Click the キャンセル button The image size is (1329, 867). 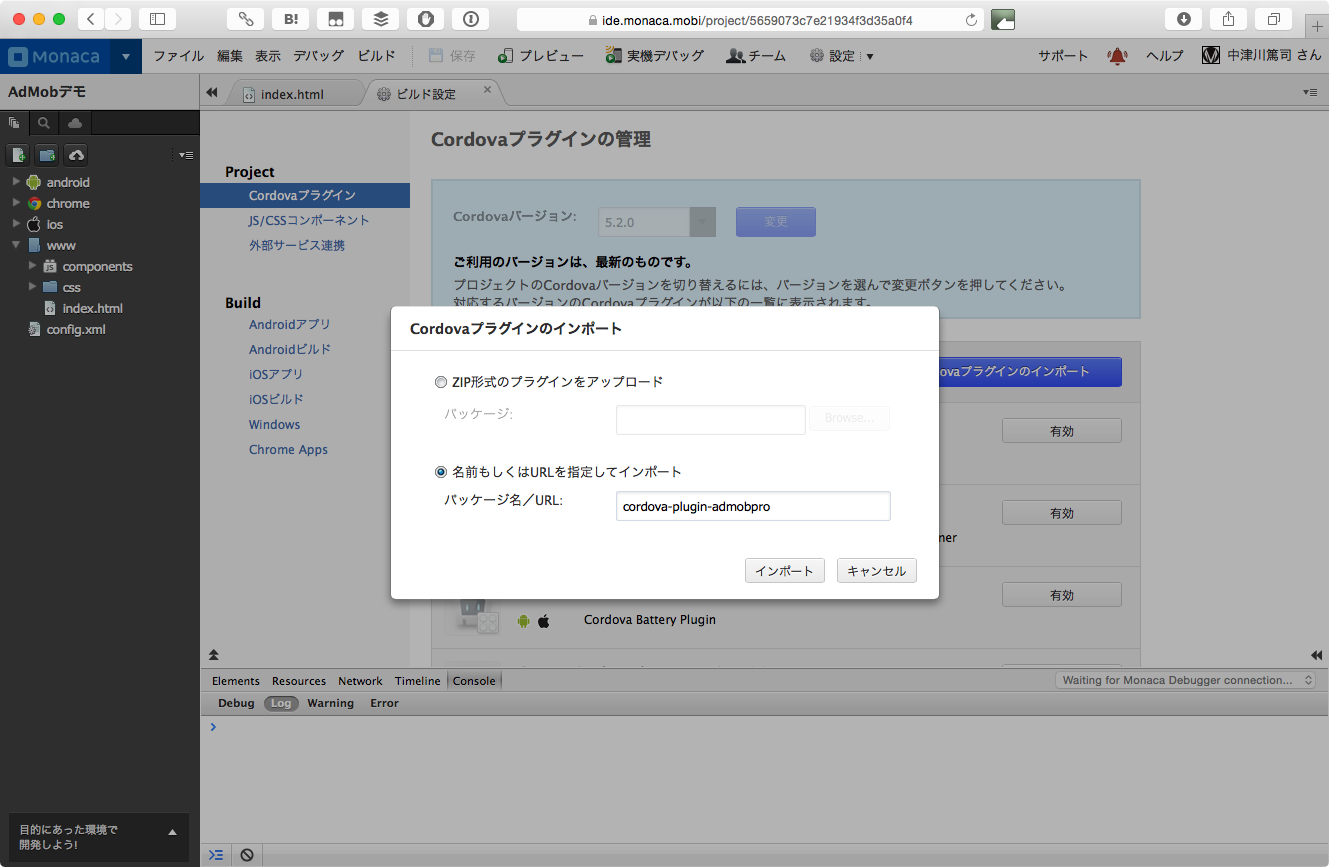[876, 571]
